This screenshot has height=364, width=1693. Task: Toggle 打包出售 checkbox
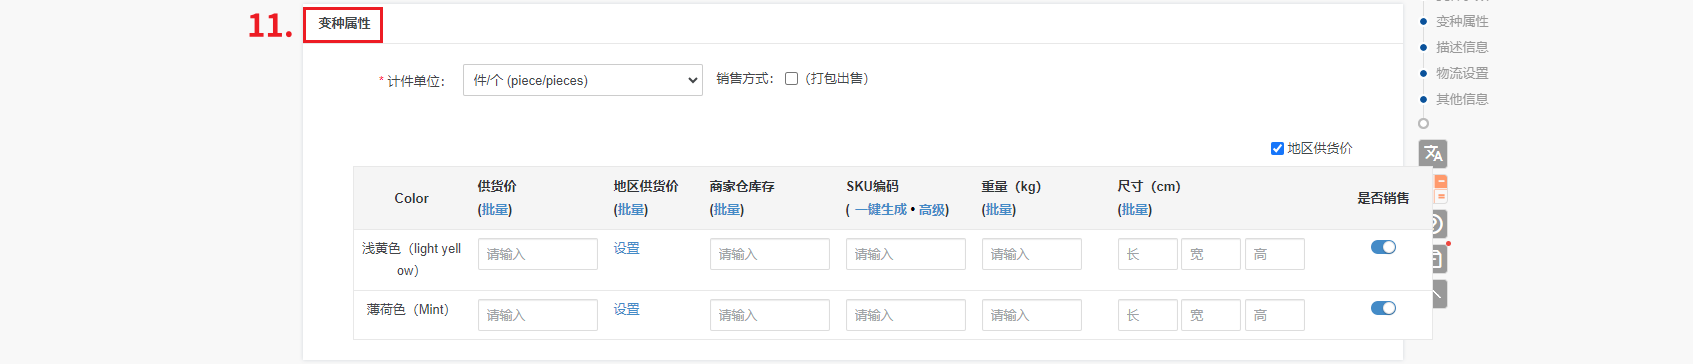[x=791, y=79]
